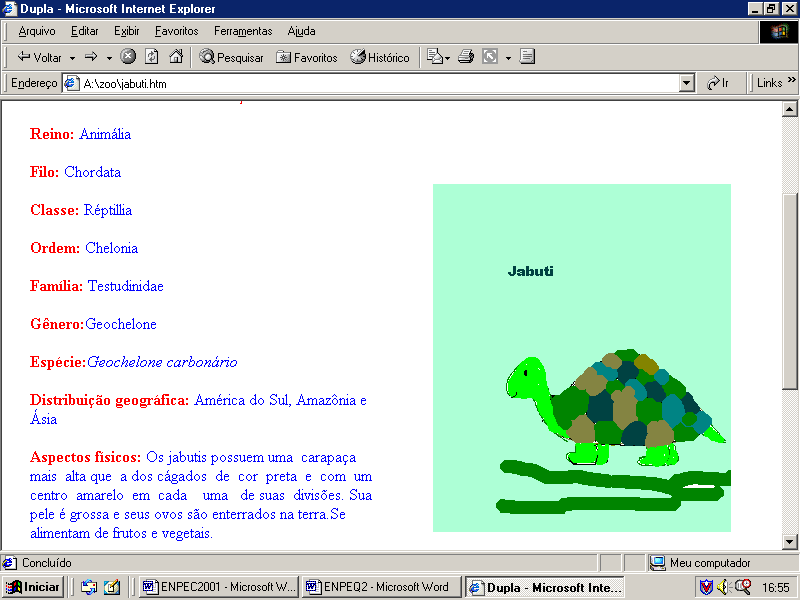Open the Voltar history dropdown arrow
This screenshot has width=800, height=600.
pos(72,58)
